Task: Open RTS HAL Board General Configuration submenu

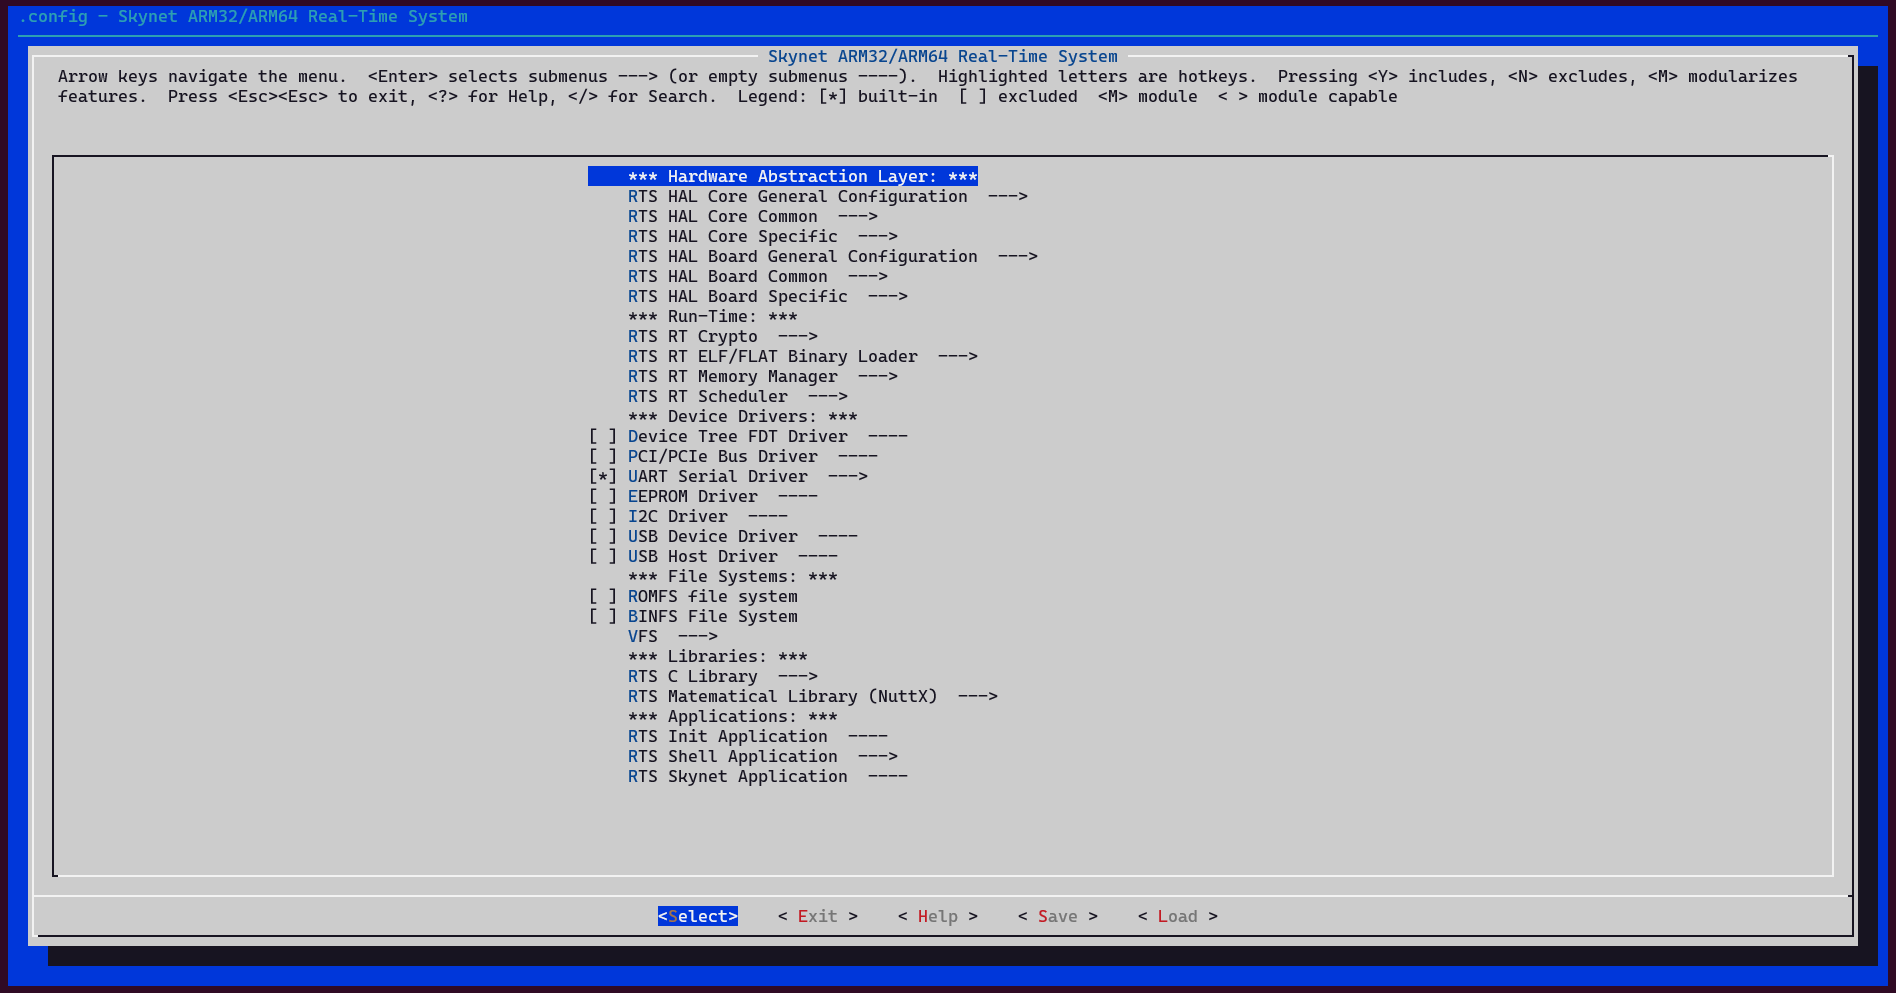Action: click(x=833, y=257)
